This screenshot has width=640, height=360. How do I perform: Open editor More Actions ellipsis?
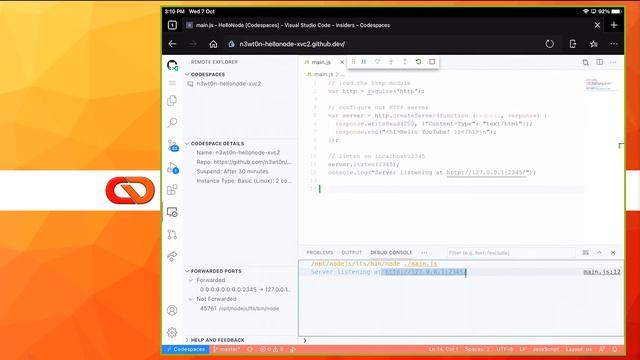[613, 62]
